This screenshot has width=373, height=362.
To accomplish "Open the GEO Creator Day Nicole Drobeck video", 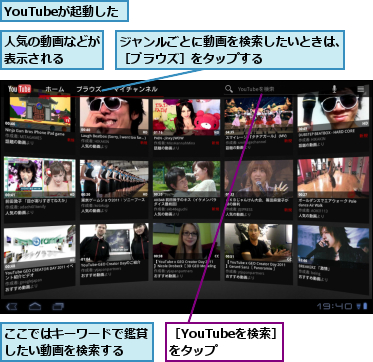I will click(x=186, y=242).
